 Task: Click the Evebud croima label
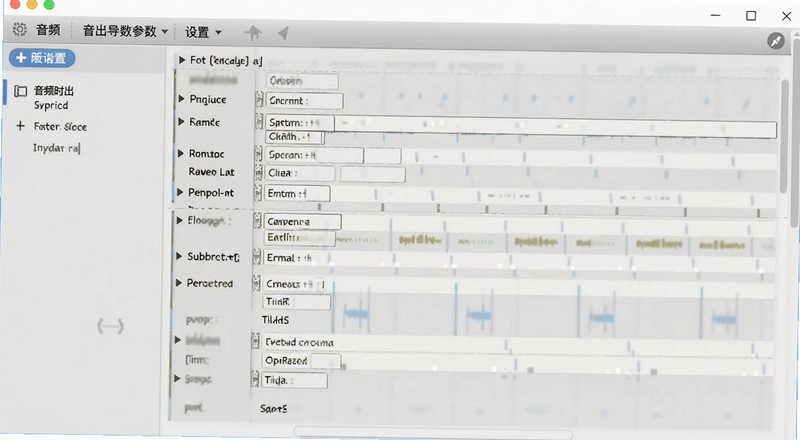(299, 342)
